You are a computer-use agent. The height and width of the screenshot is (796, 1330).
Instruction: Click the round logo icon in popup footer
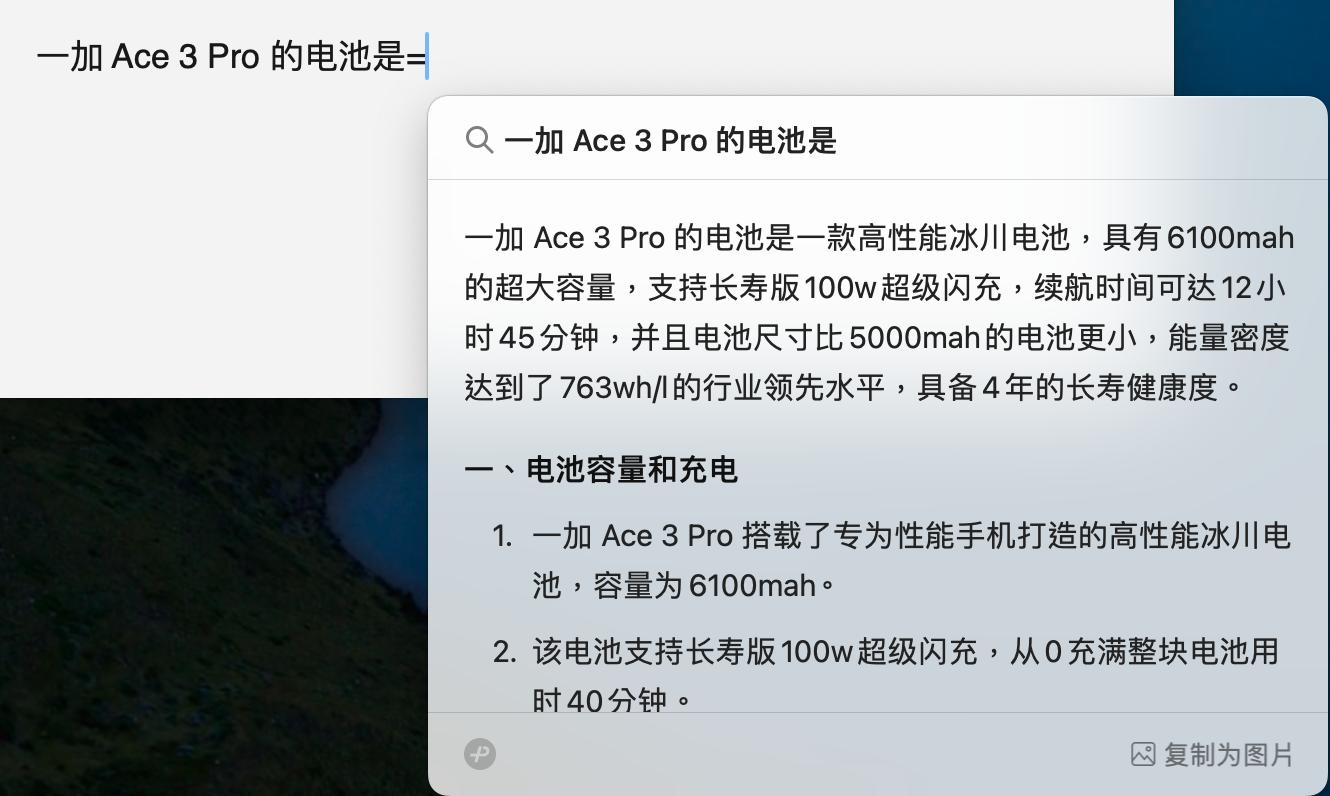[x=480, y=754]
